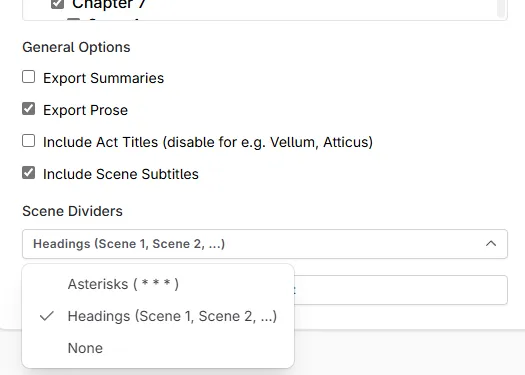Uncheck the Export Prose checkbox

(28, 109)
